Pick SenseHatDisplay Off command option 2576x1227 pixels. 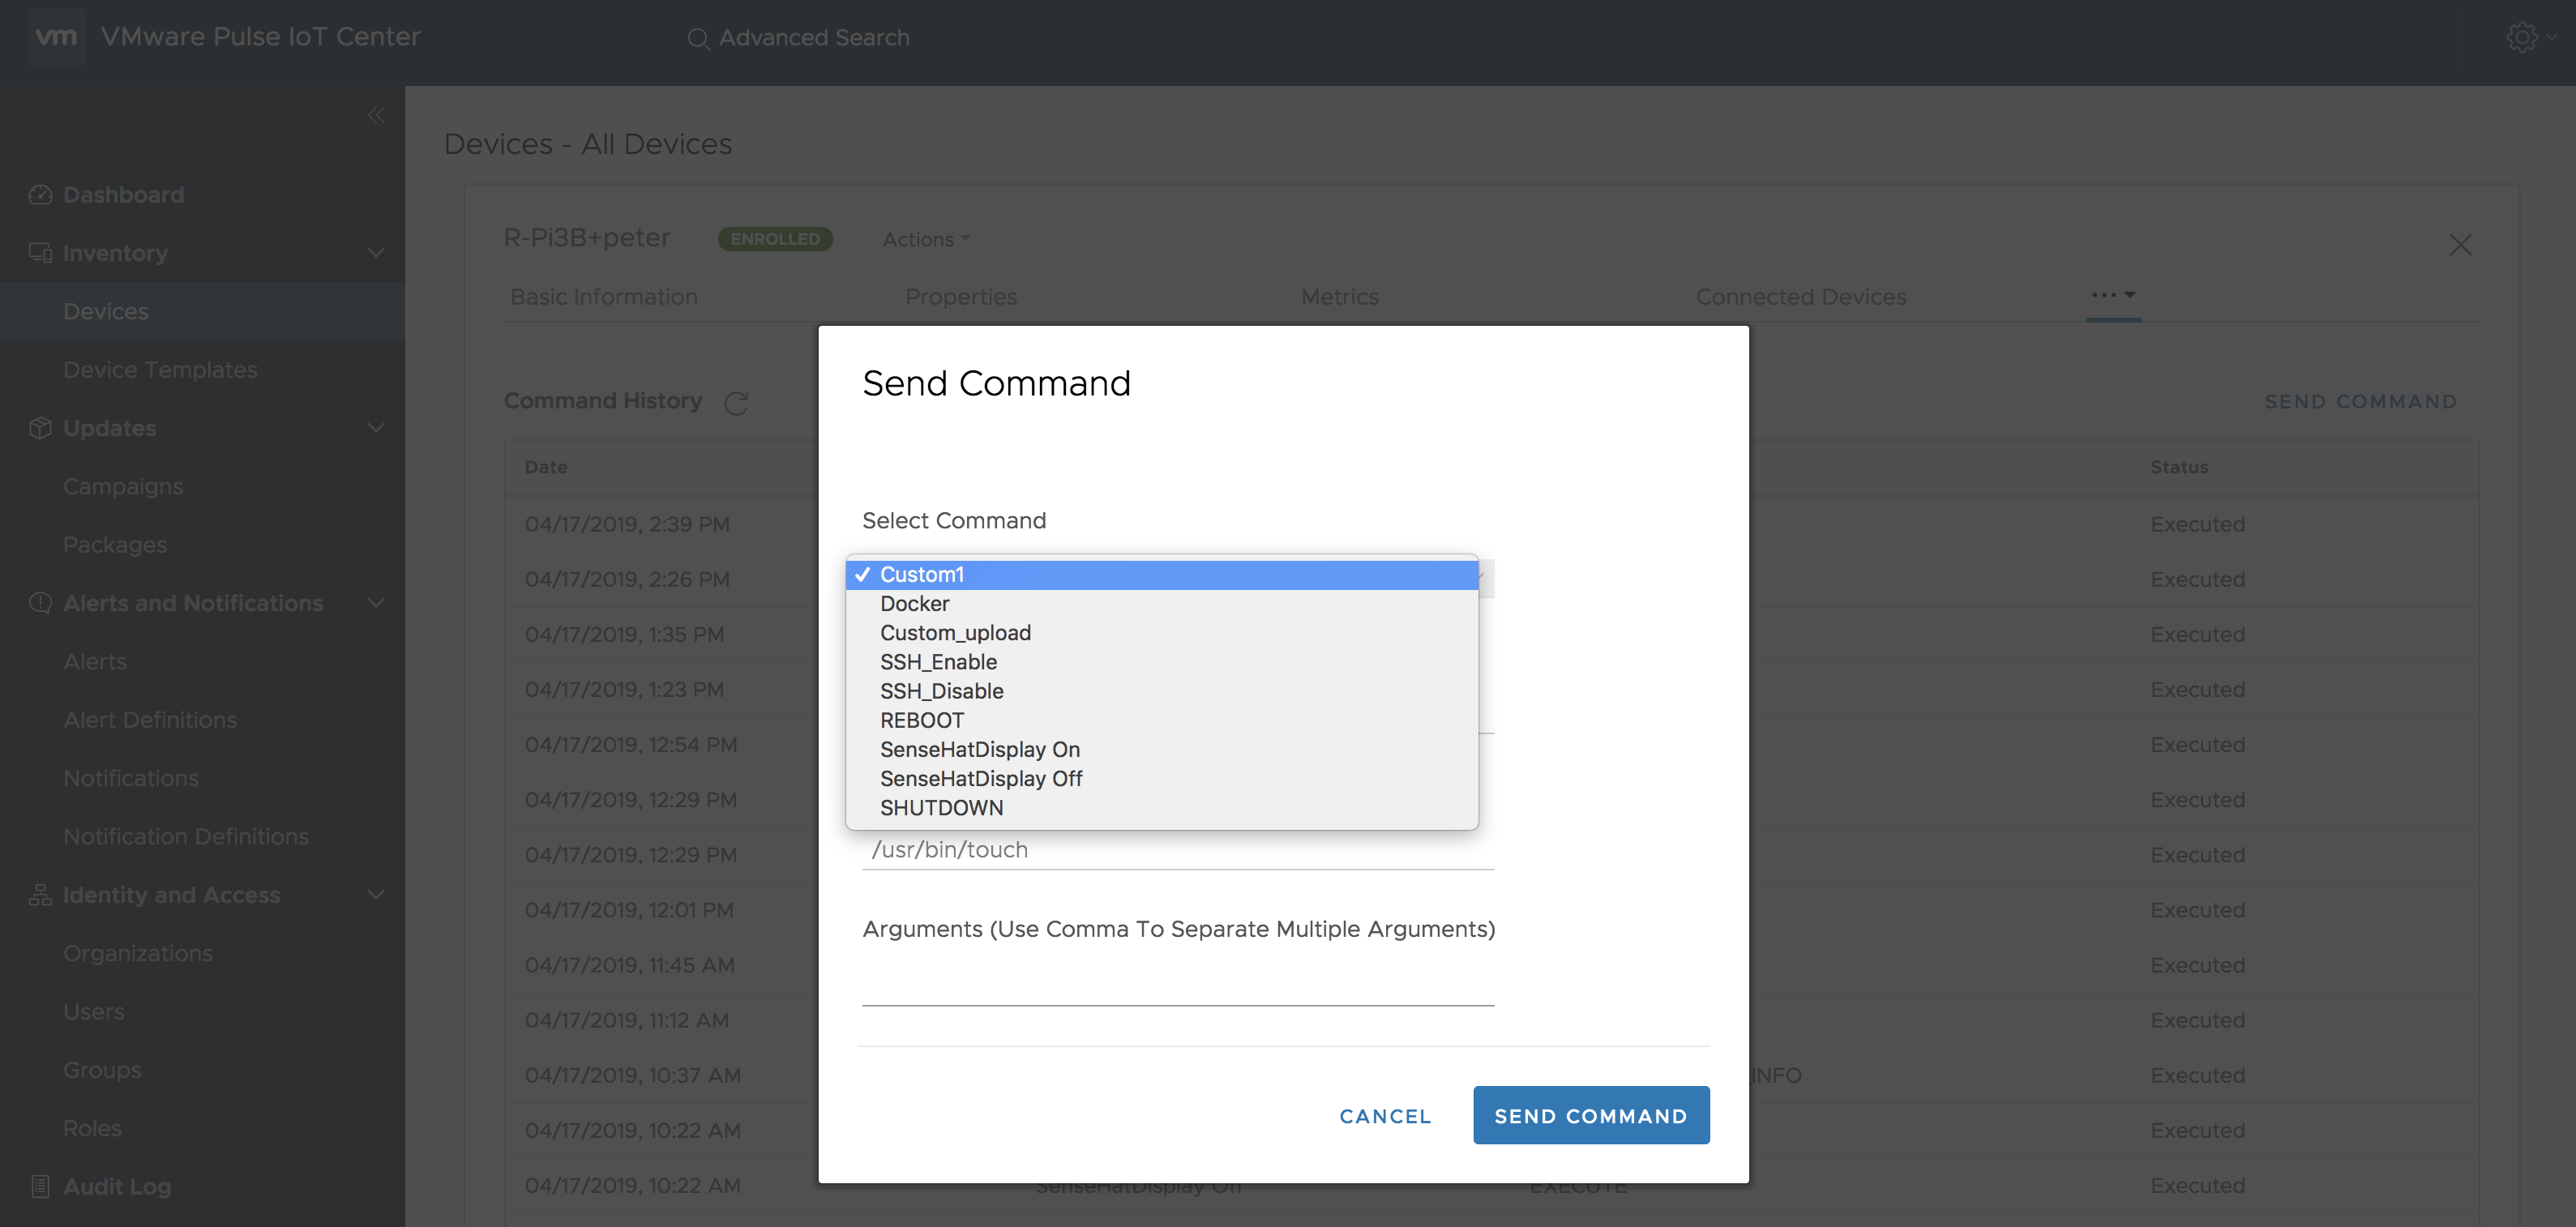981,779
